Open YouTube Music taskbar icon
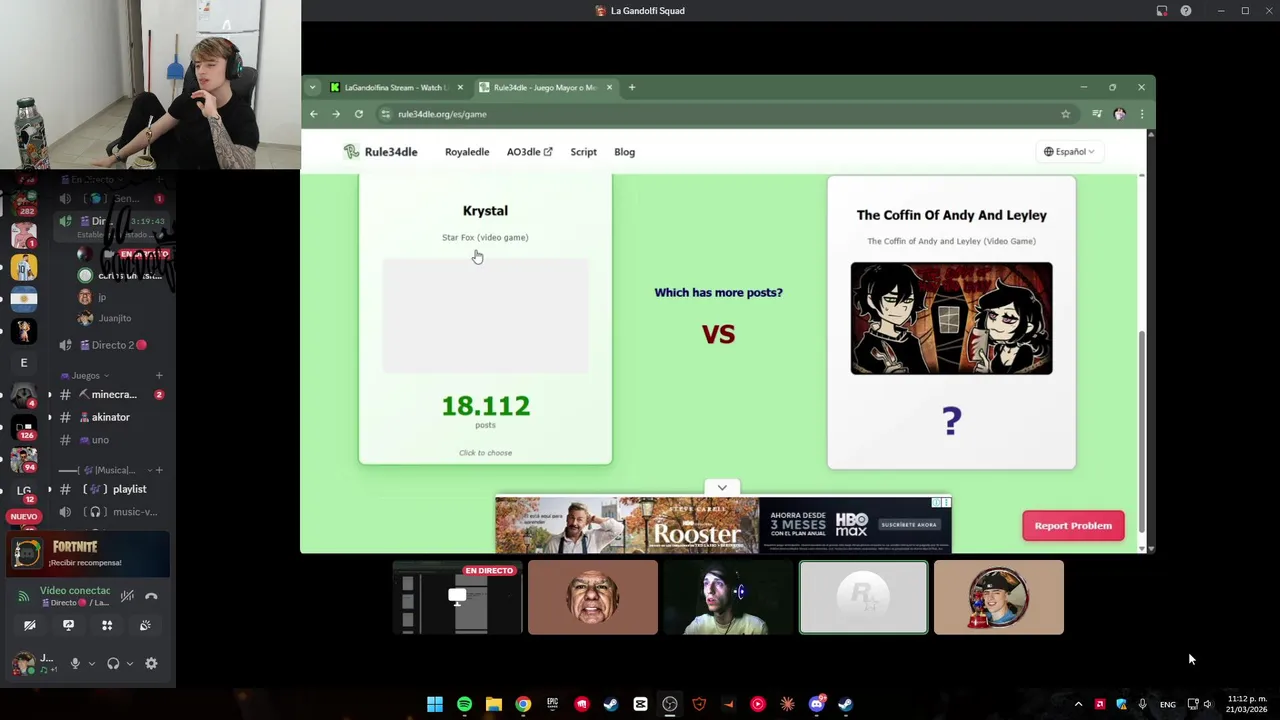 (x=758, y=704)
